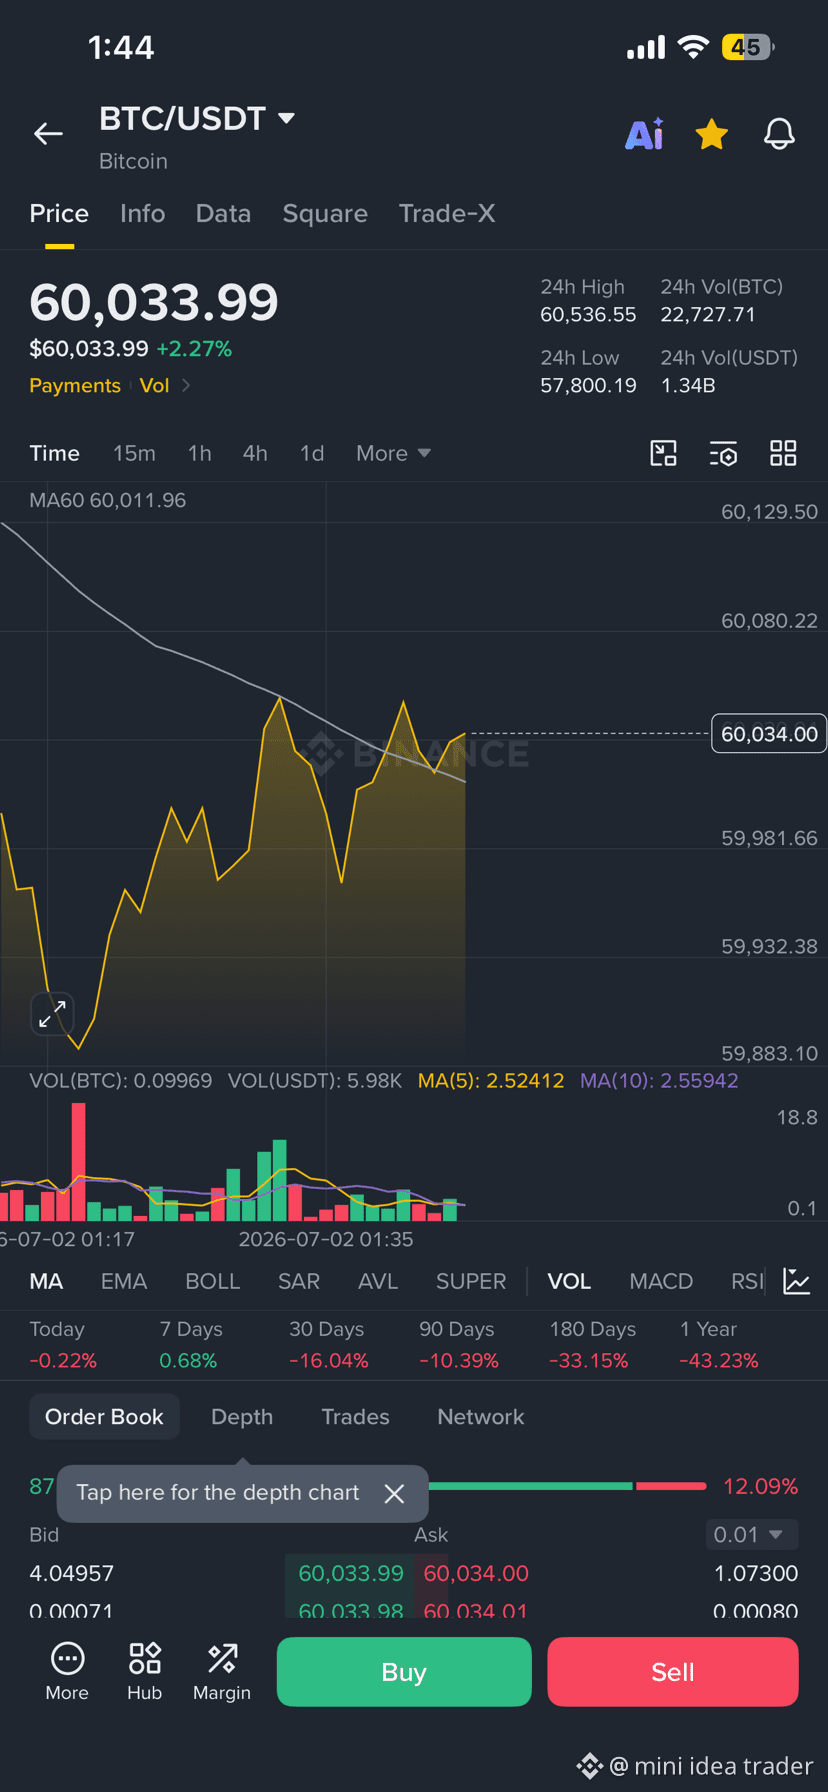Viewport: 828px width, 1792px height.
Task: Toggle the favorite star icon
Action: click(x=712, y=133)
